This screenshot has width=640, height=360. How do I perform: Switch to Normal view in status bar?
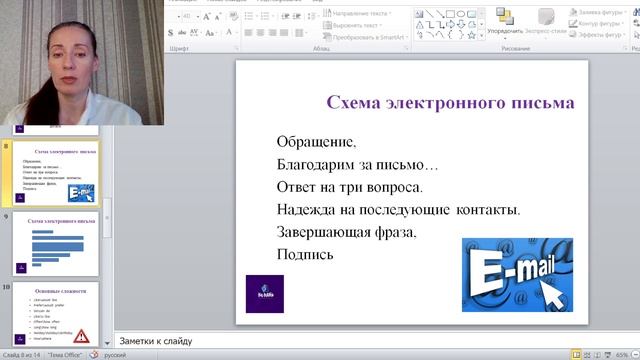[576, 355]
